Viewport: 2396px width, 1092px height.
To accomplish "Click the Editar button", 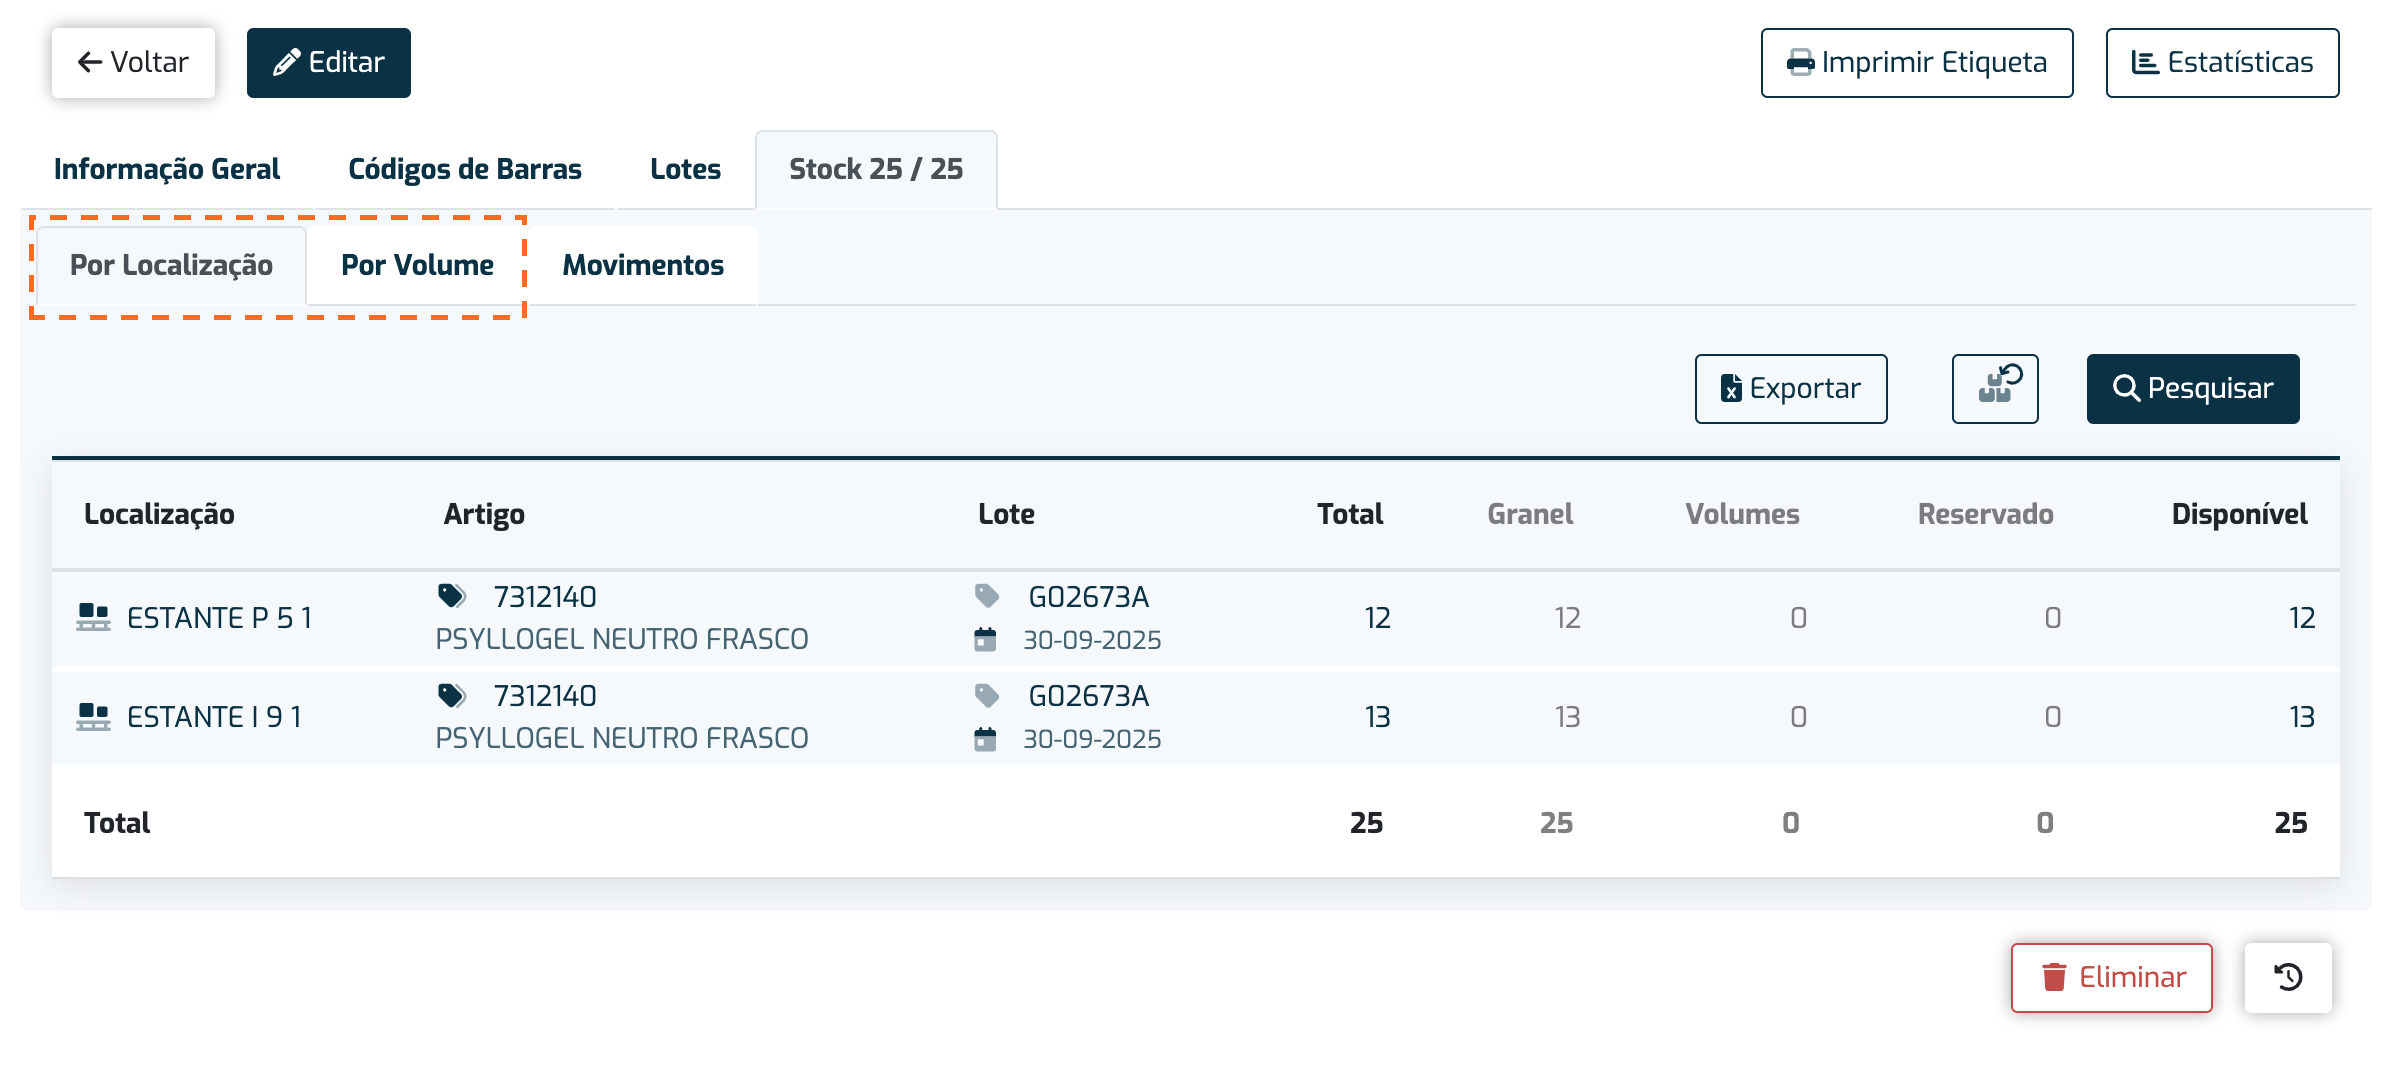I will pos(328,63).
